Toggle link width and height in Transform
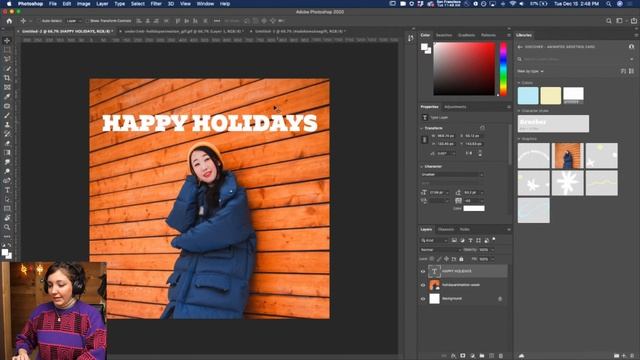 coord(424,140)
